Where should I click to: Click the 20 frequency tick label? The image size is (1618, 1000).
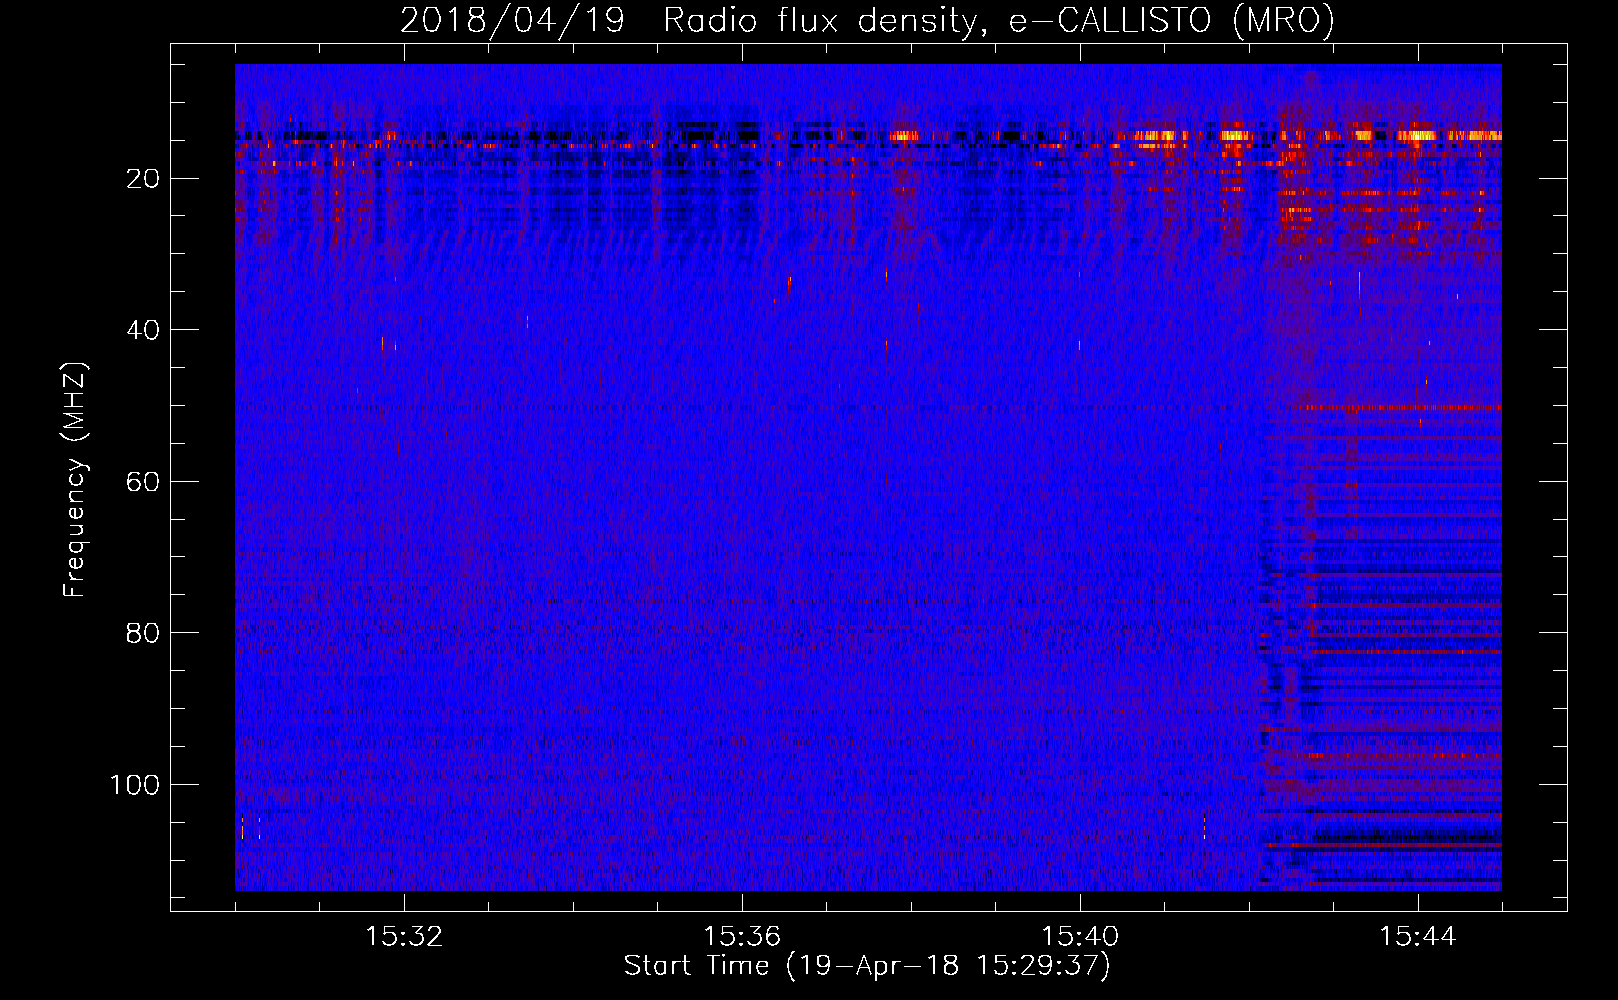tap(143, 179)
